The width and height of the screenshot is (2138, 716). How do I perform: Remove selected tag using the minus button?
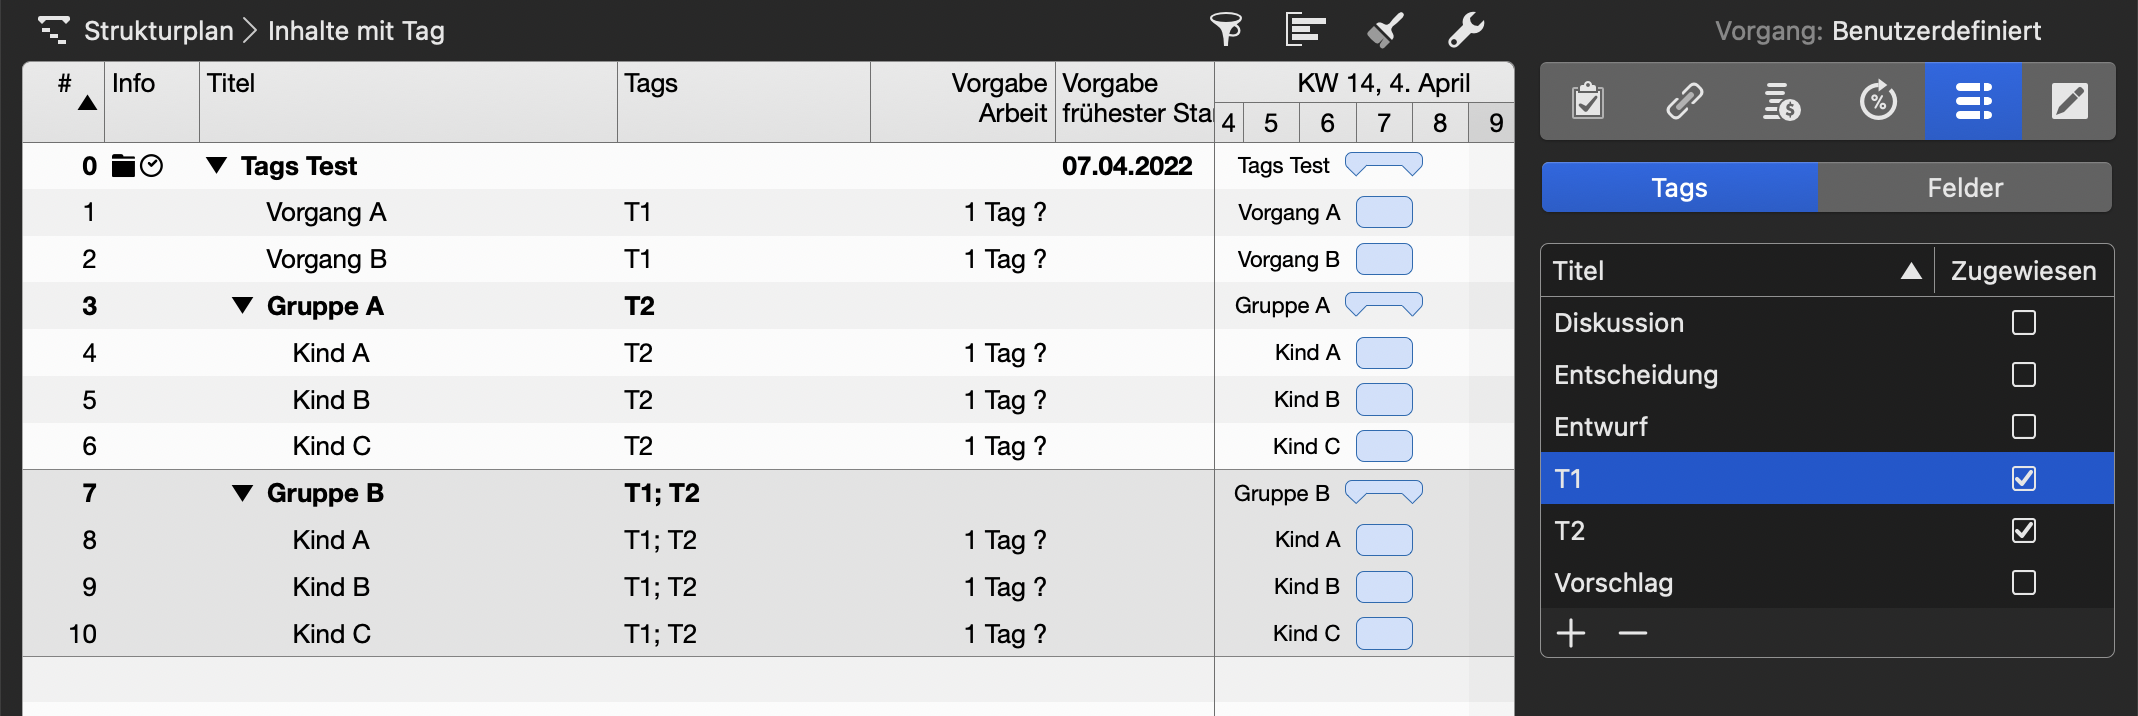(x=1632, y=633)
